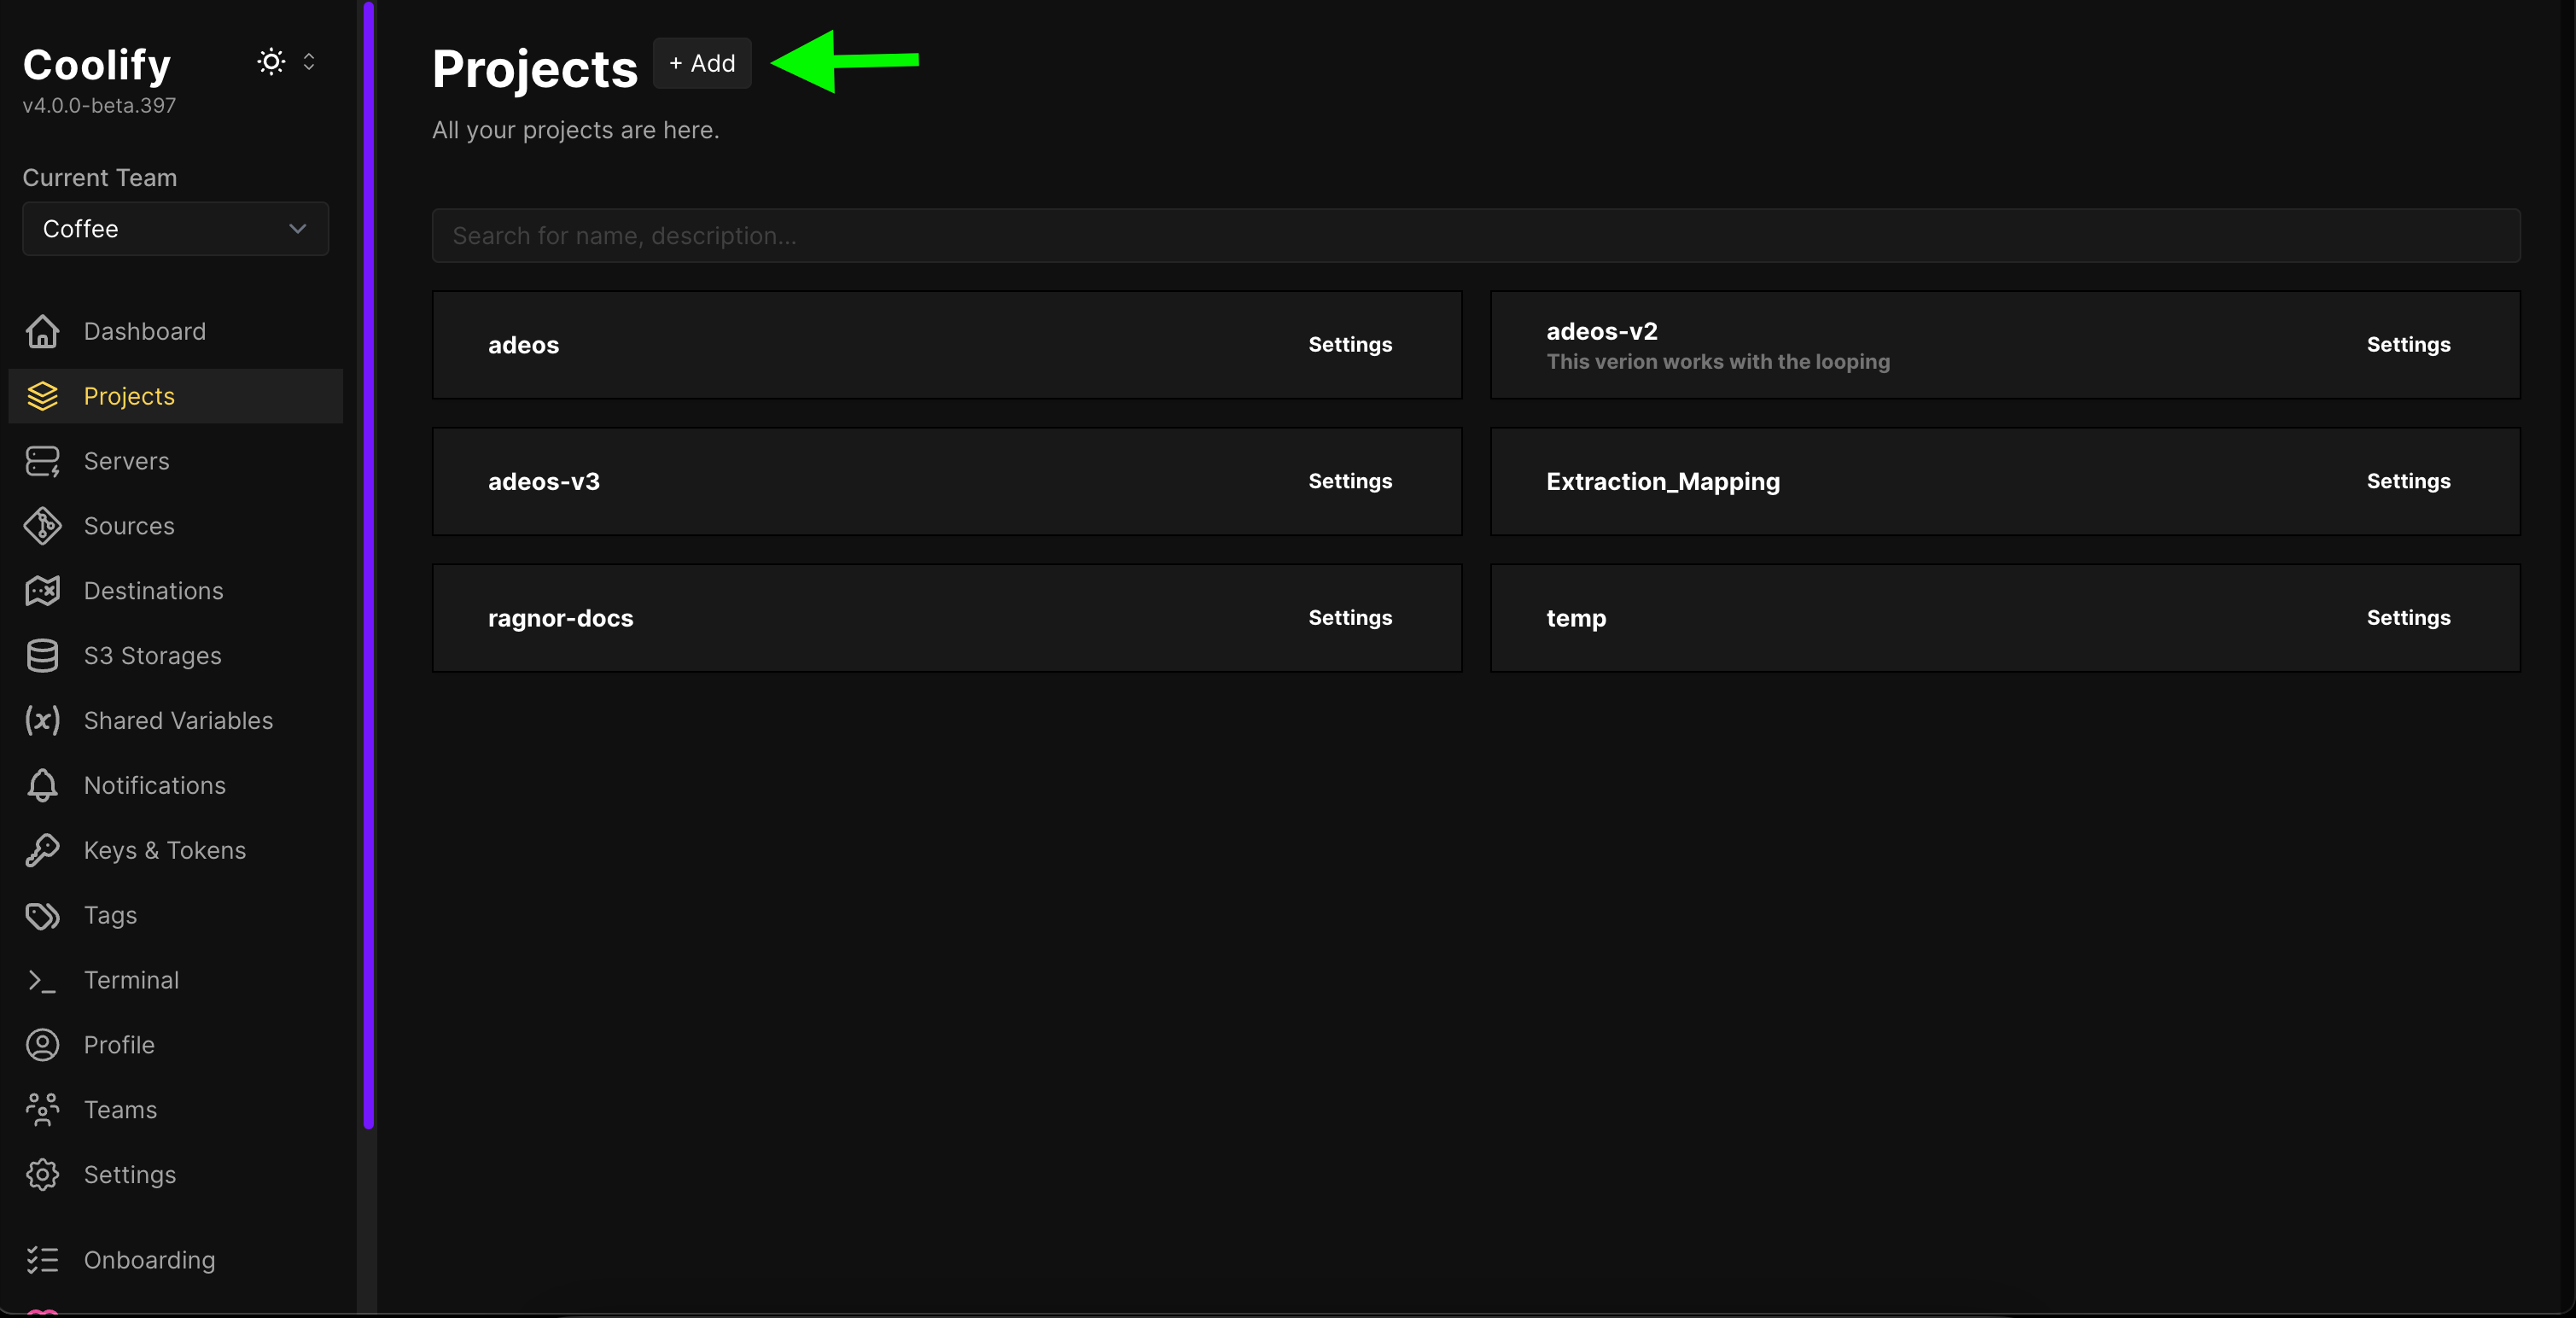Open Servers page
The width and height of the screenshot is (2576, 1318).
176,461
